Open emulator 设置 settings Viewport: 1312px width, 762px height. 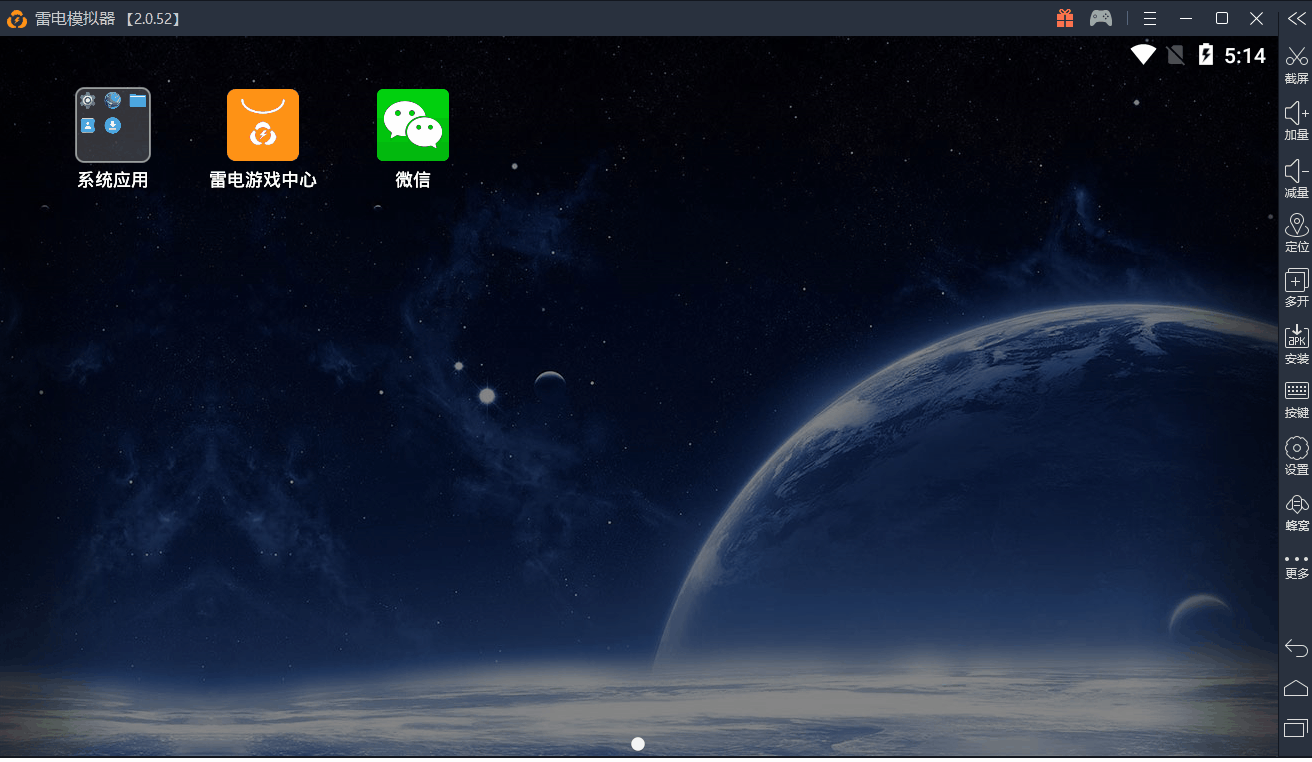1297,455
